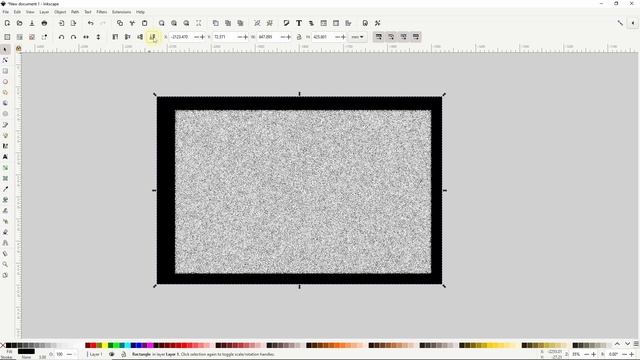Select the Node editing tool
The image size is (640, 360).
coord(5,60)
